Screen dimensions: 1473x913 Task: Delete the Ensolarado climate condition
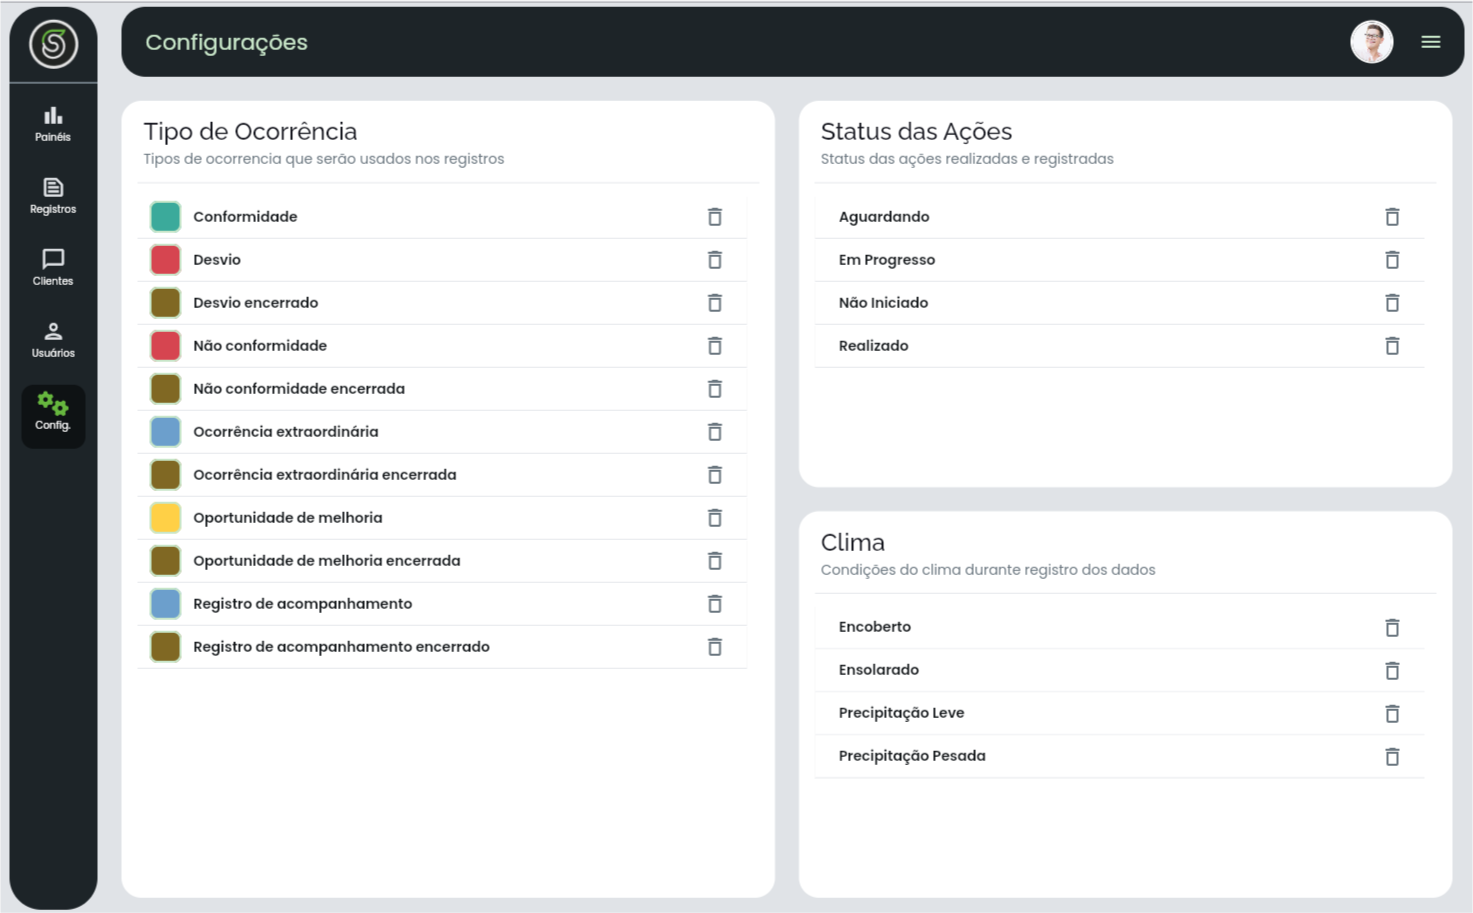click(x=1392, y=671)
